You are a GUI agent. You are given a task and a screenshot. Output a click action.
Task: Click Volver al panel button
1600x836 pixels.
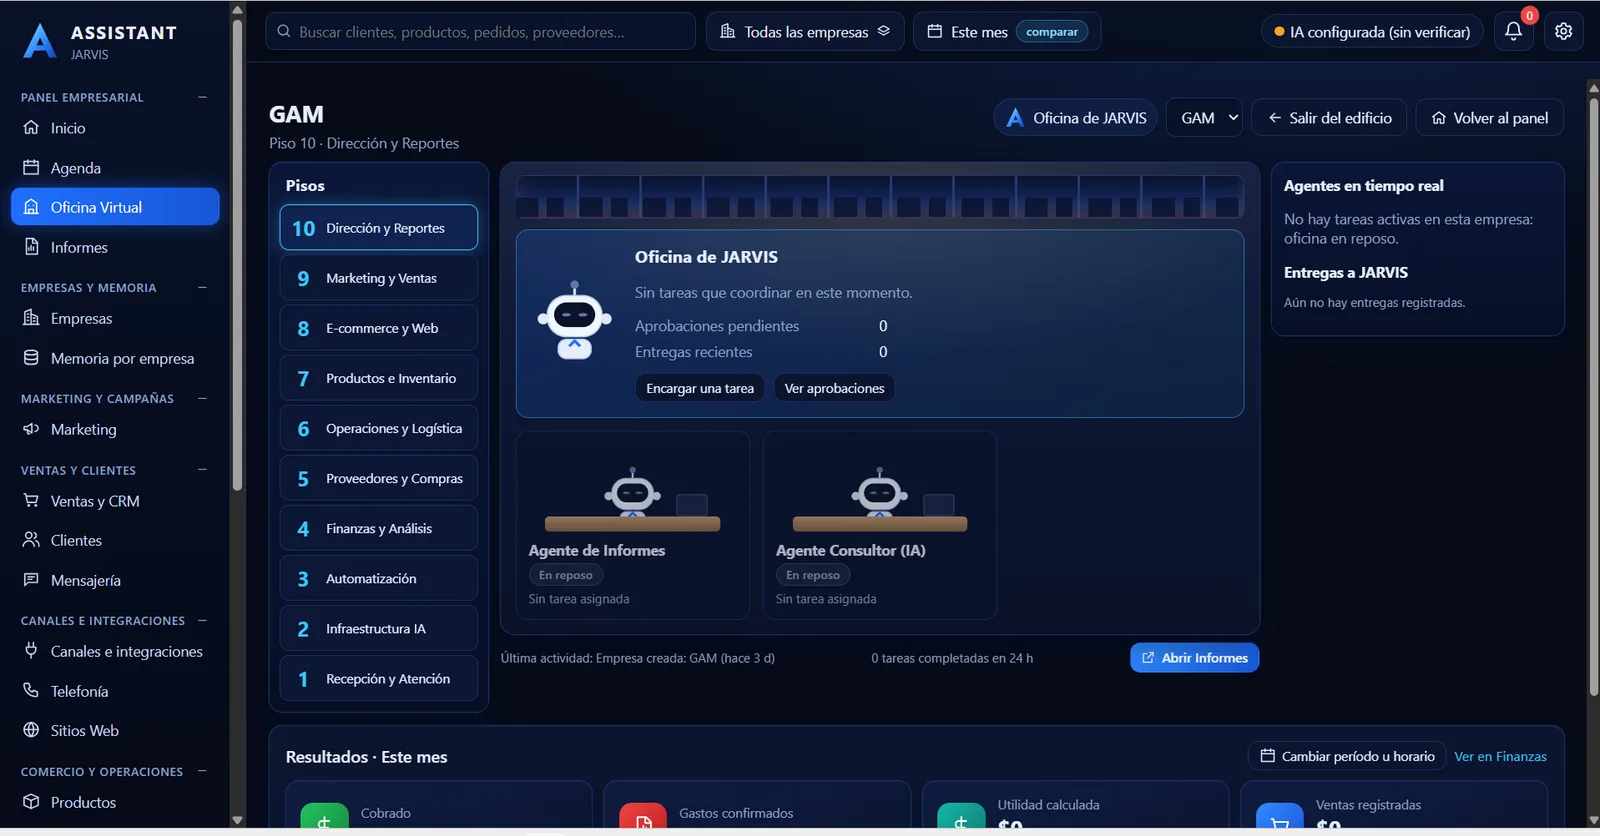click(1489, 118)
